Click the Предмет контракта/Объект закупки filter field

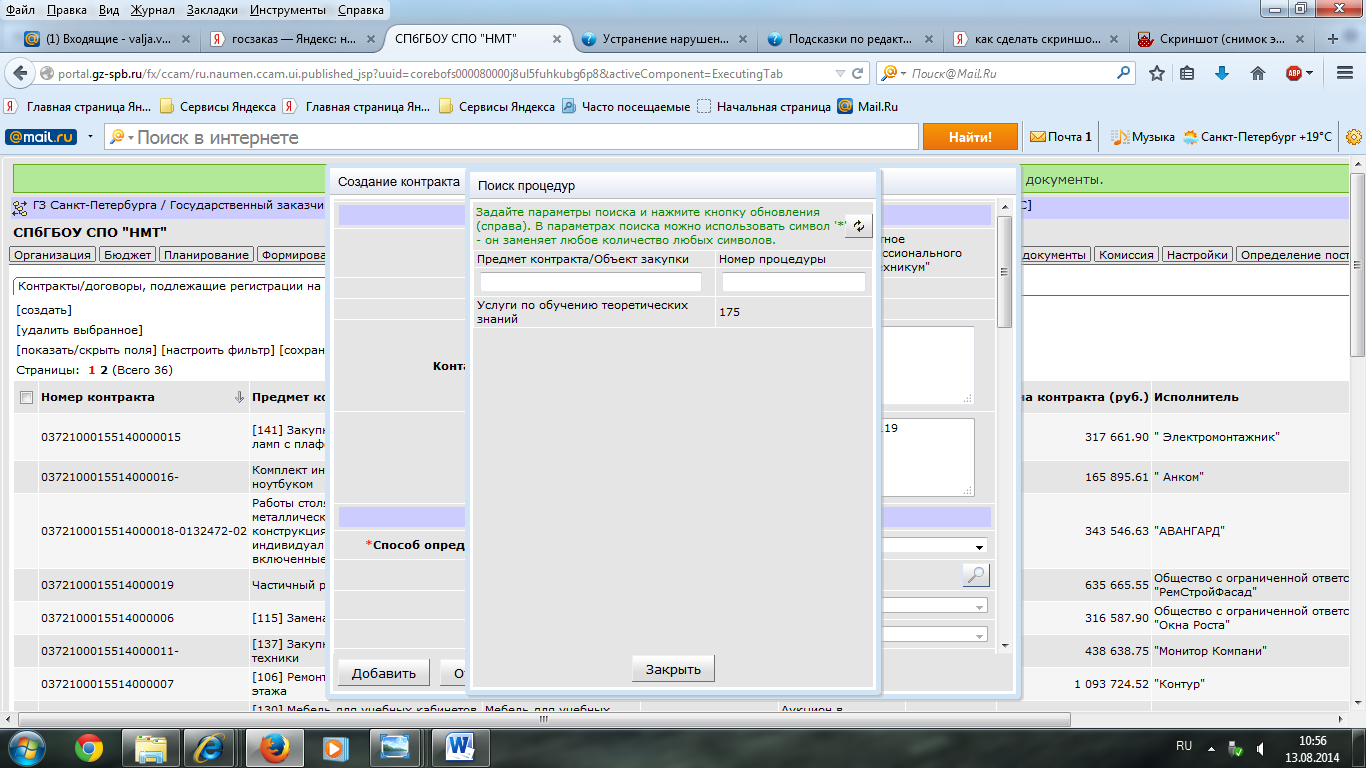coord(591,282)
